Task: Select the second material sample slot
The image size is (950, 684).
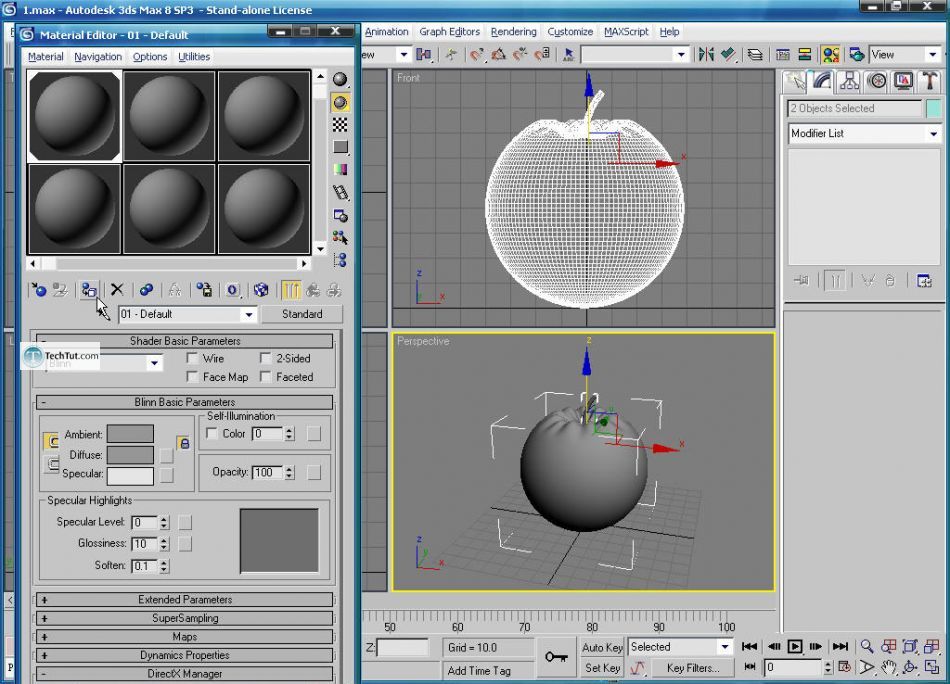Action: [x=169, y=116]
